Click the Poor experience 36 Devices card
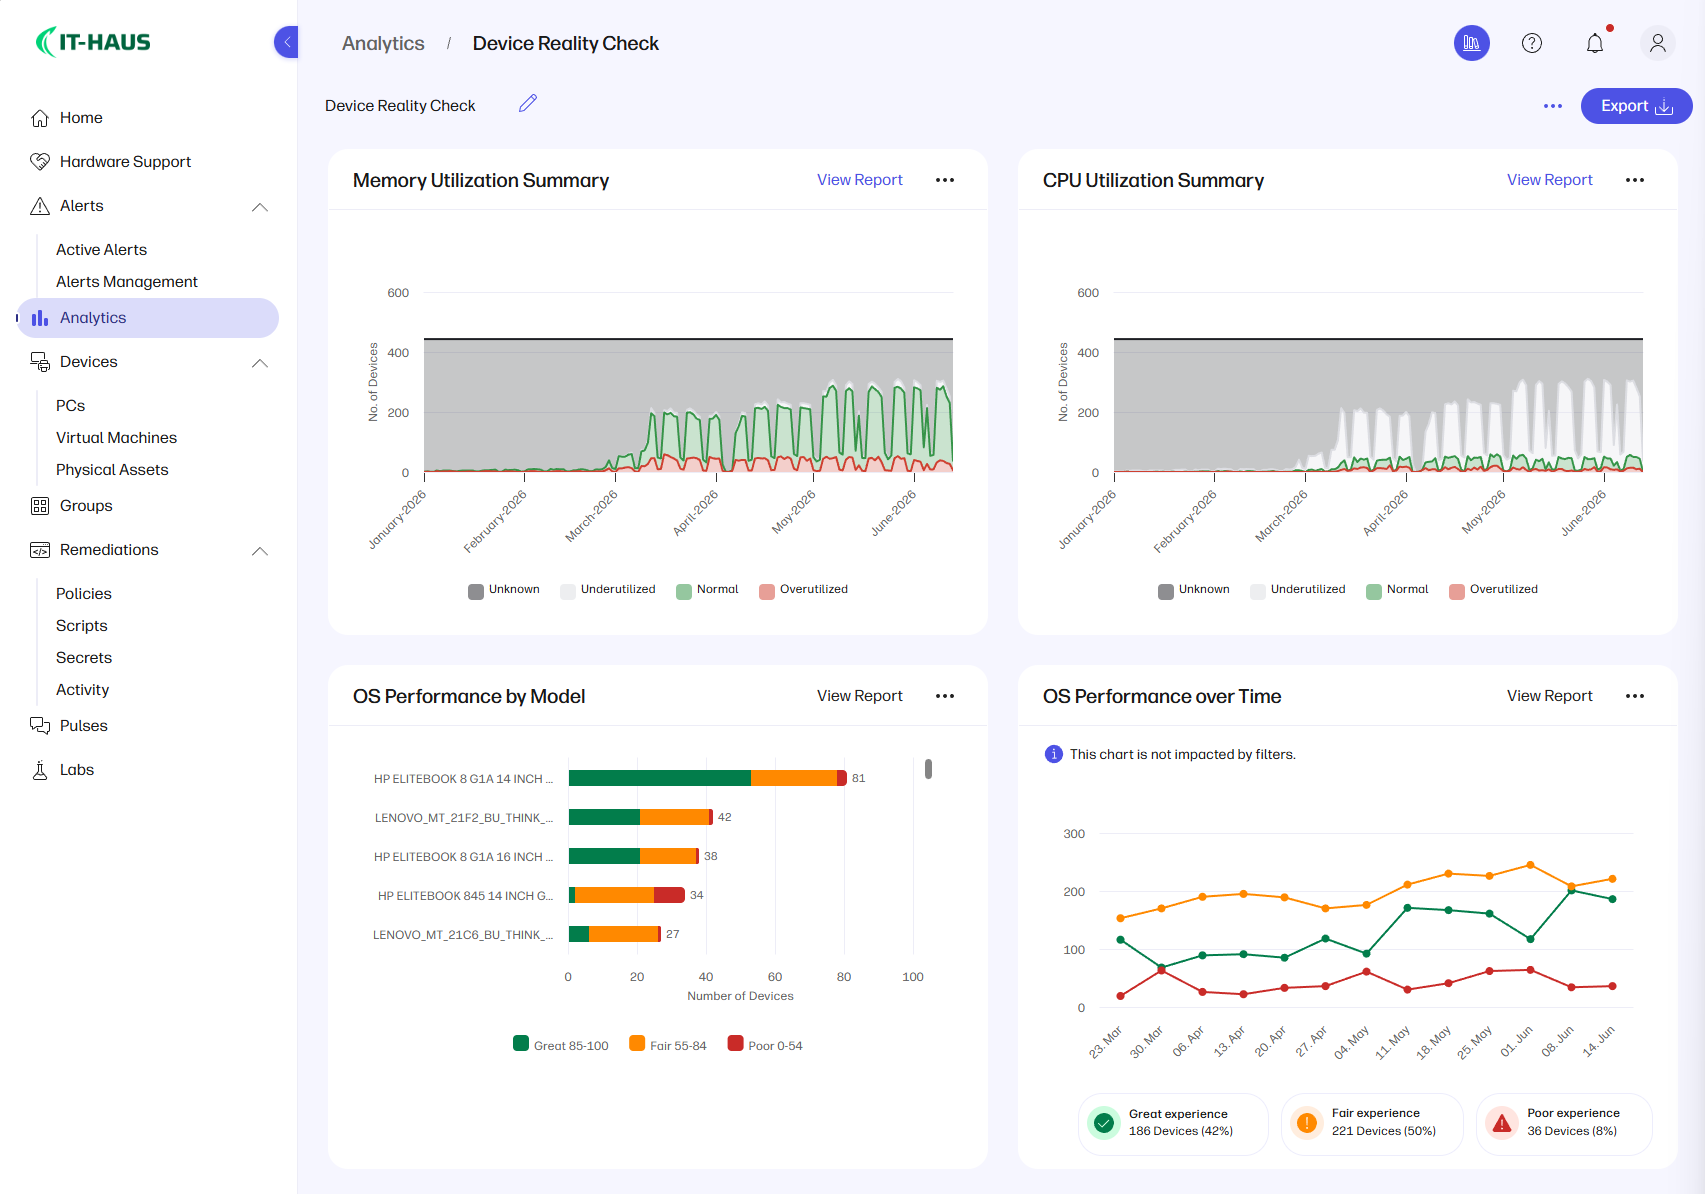Screen dimensions: 1705x1194 (1564, 1124)
